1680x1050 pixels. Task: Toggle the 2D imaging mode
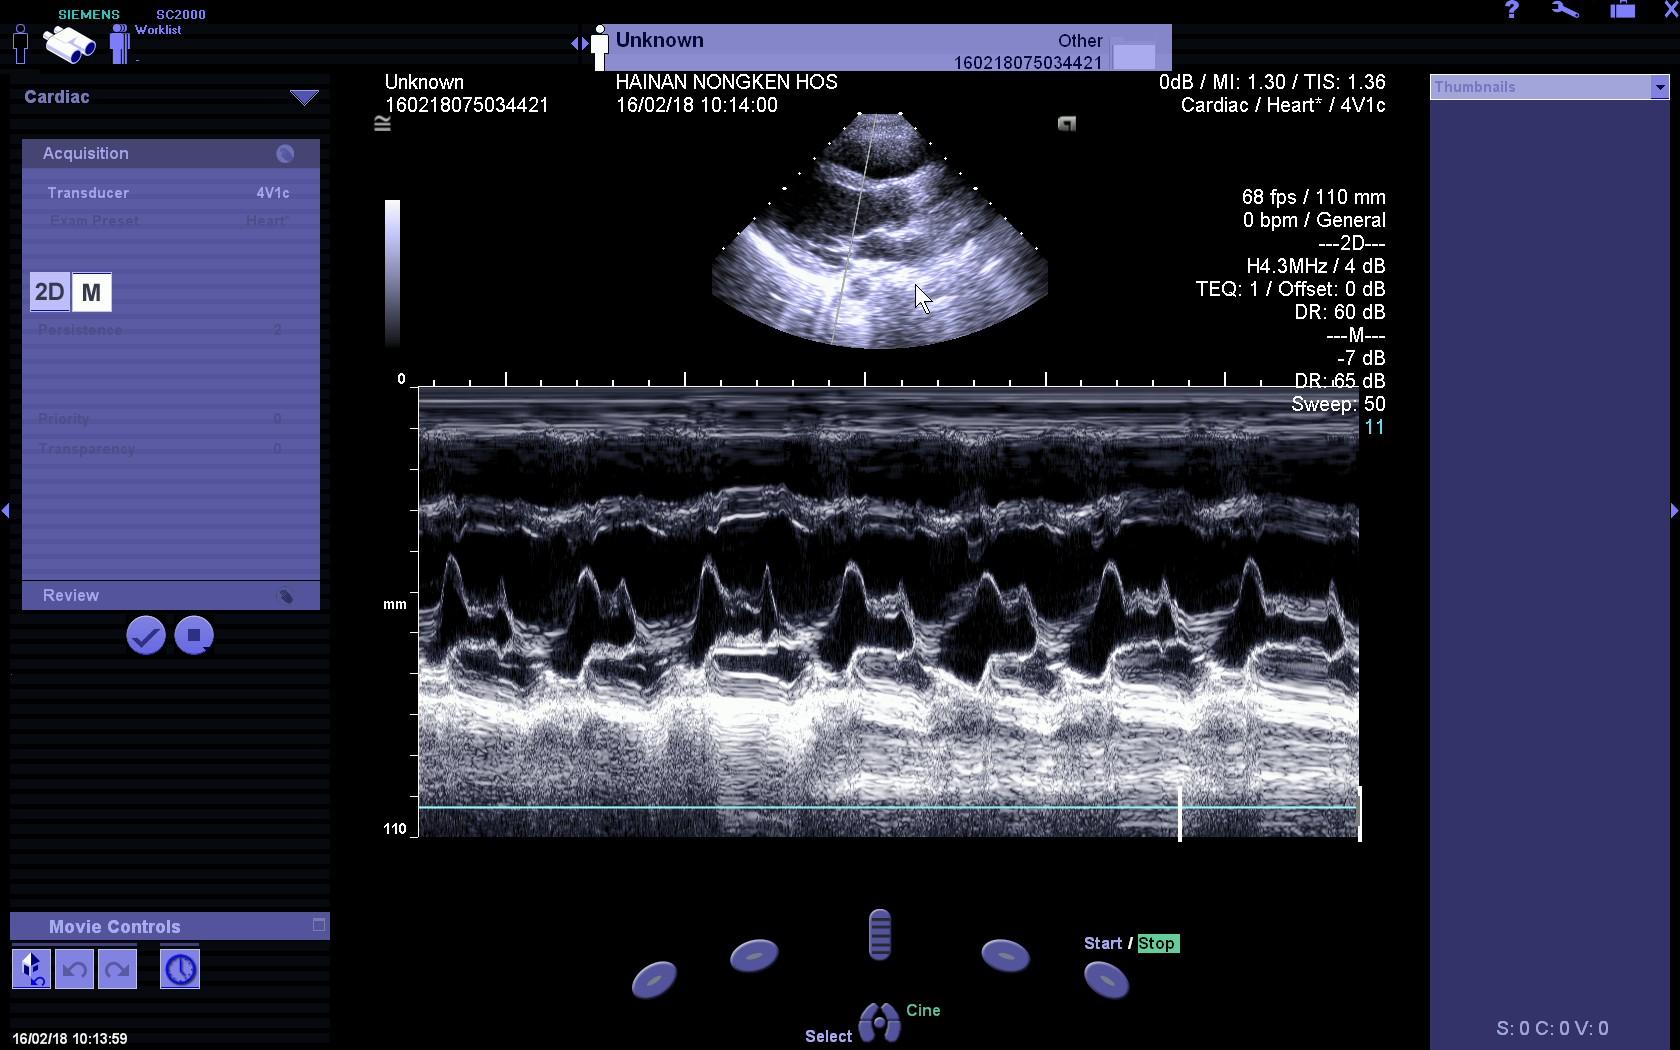tap(49, 293)
